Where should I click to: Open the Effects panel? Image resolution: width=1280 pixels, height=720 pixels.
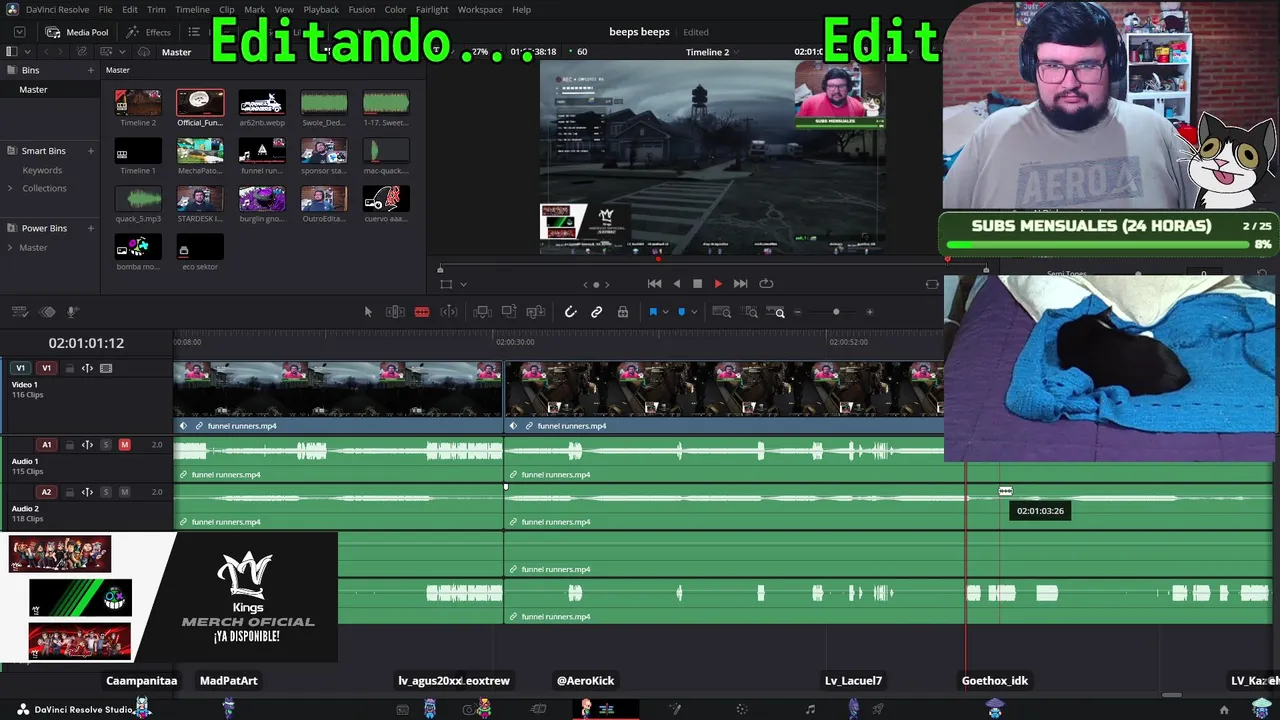pyautogui.click(x=150, y=32)
